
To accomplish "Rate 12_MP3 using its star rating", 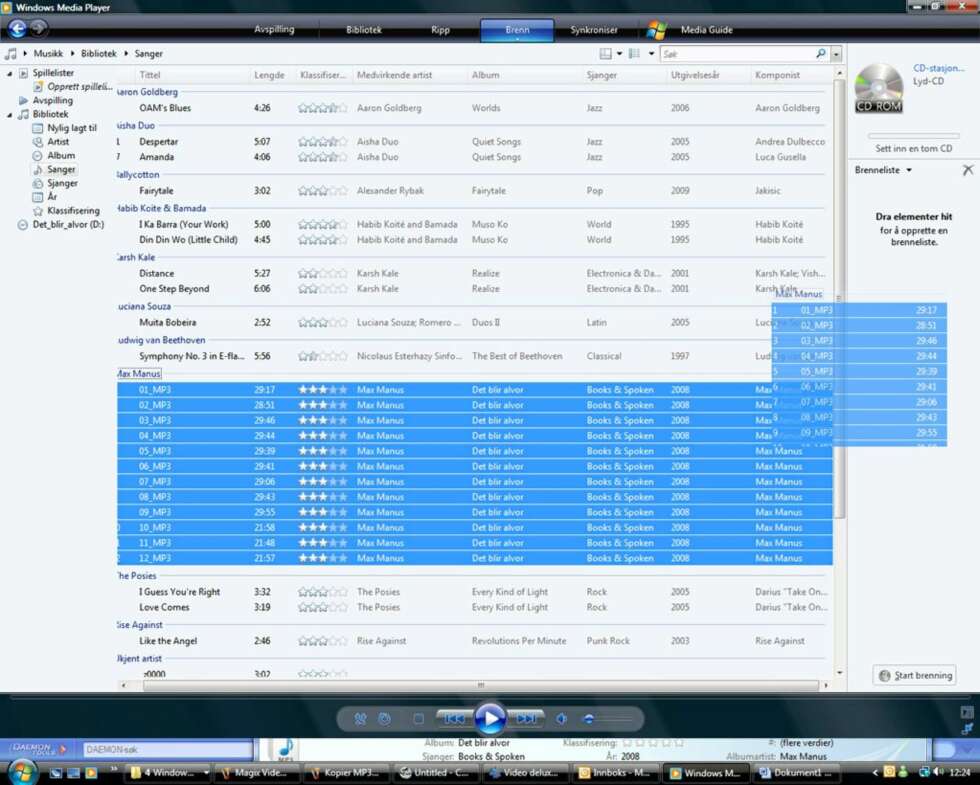I will pyautogui.click(x=322, y=558).
